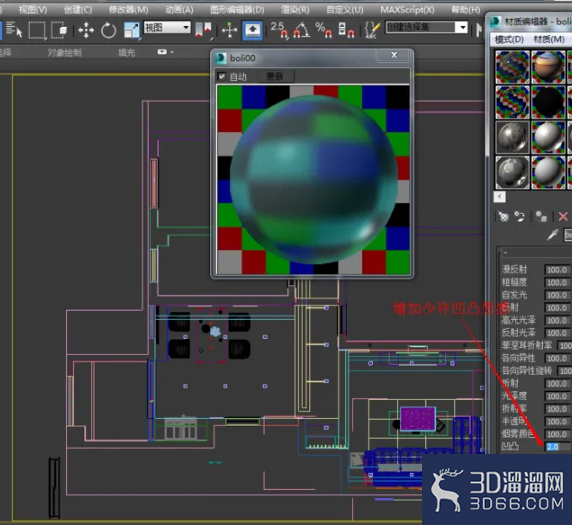
Task: Click Get Material icon in Material Editor
Action: 503,217
